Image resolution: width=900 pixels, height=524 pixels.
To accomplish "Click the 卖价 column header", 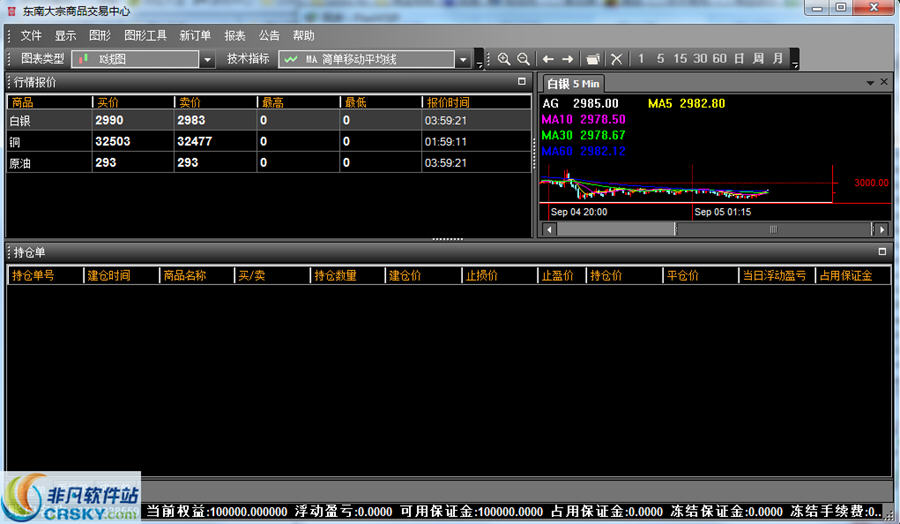I will 216,102.
